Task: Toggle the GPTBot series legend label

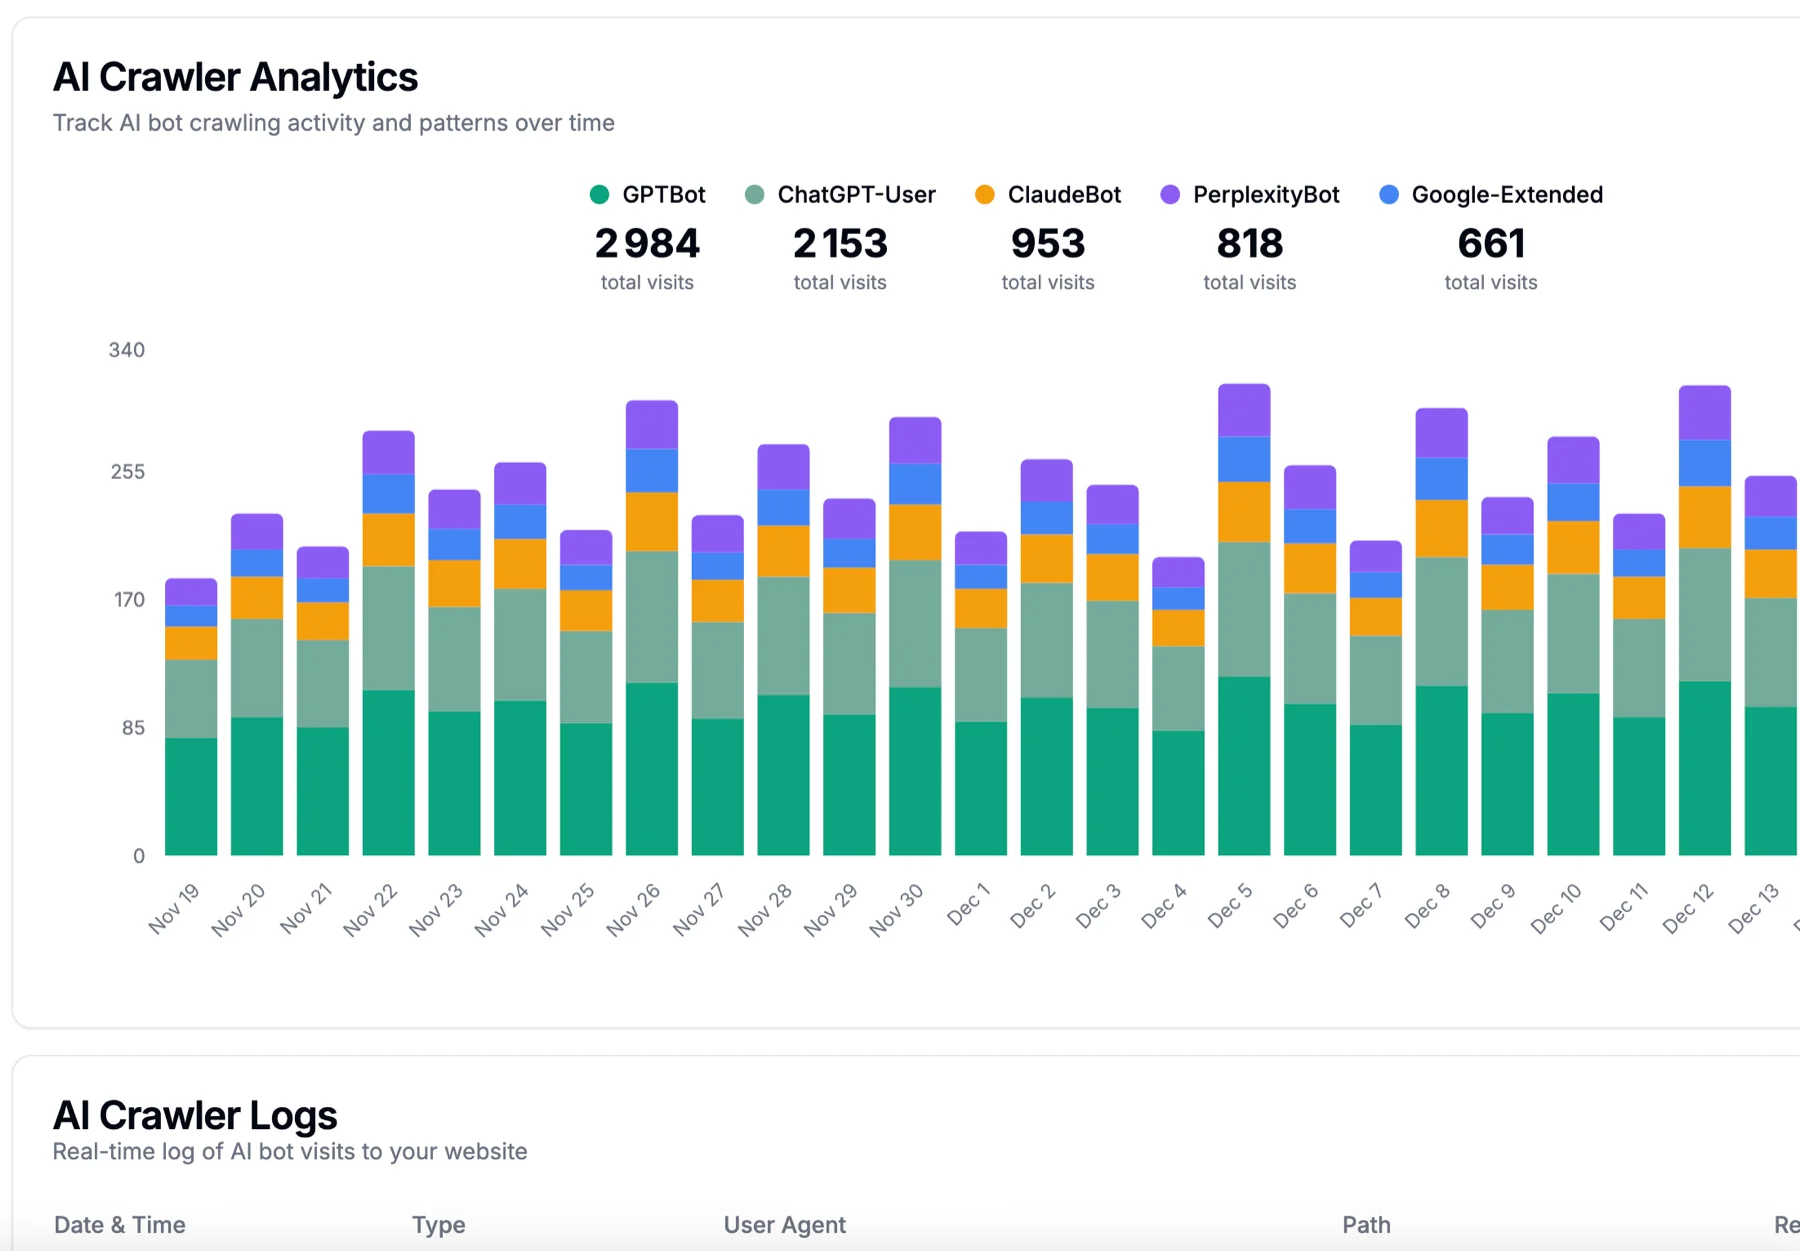Action: click(x=663, y=195)
